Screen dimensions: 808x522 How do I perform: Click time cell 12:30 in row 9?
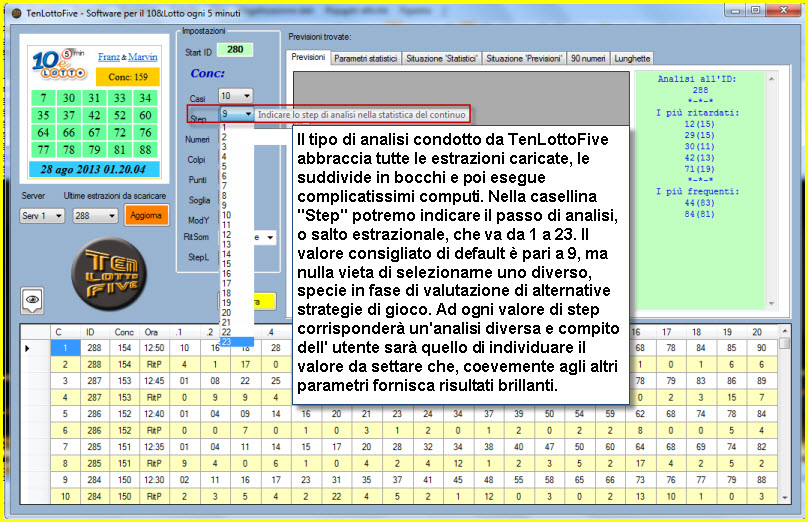154,480
